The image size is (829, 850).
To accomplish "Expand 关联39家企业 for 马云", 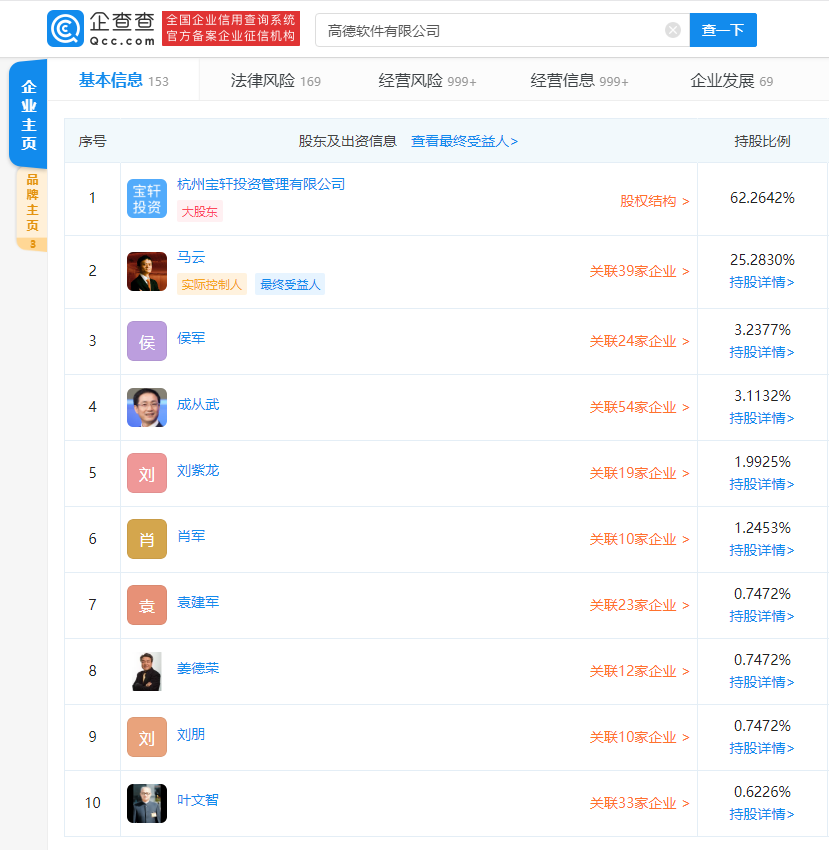I will (x=639, y=271).
